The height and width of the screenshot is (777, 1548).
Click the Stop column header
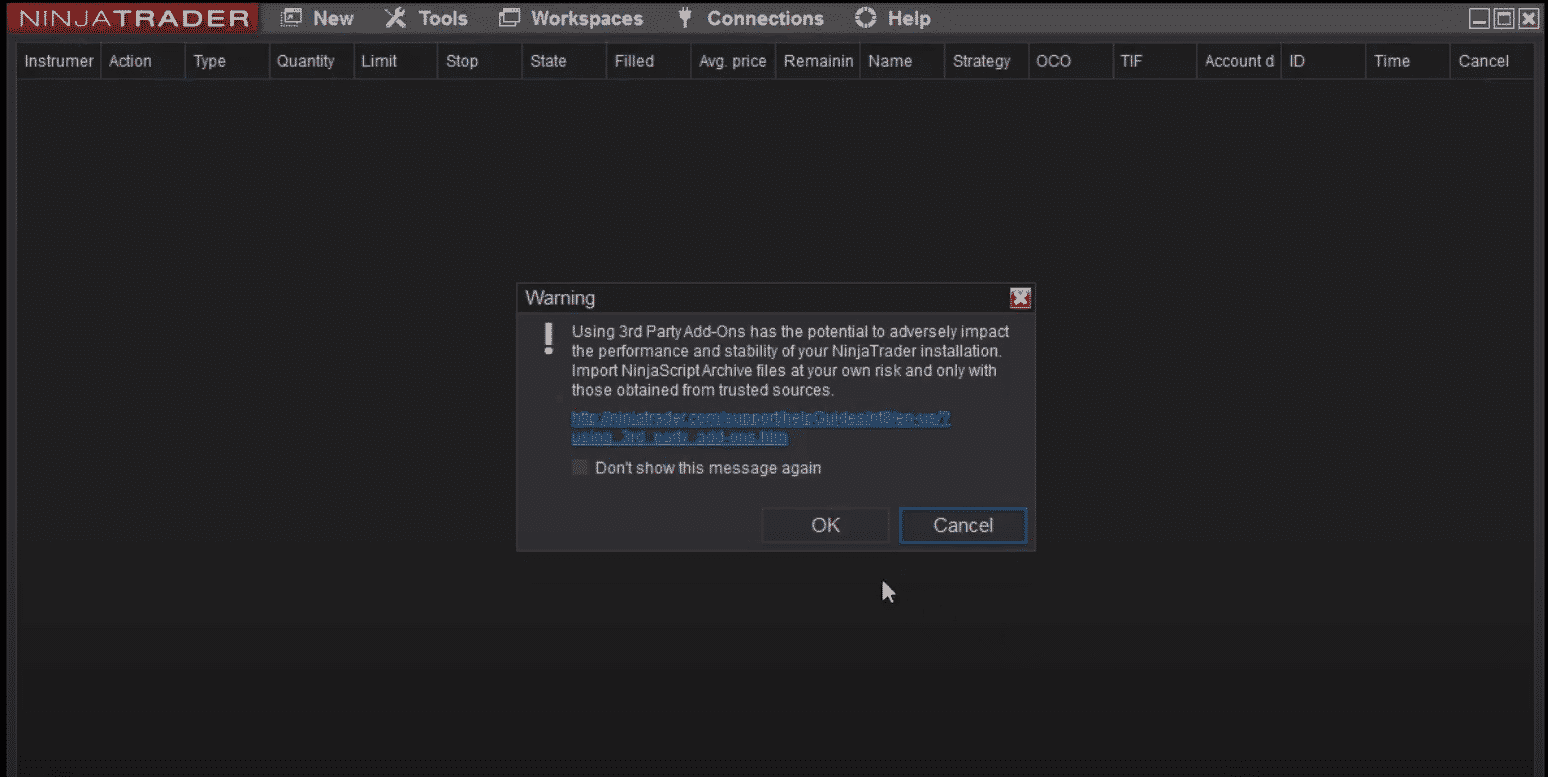pos(480,61)
